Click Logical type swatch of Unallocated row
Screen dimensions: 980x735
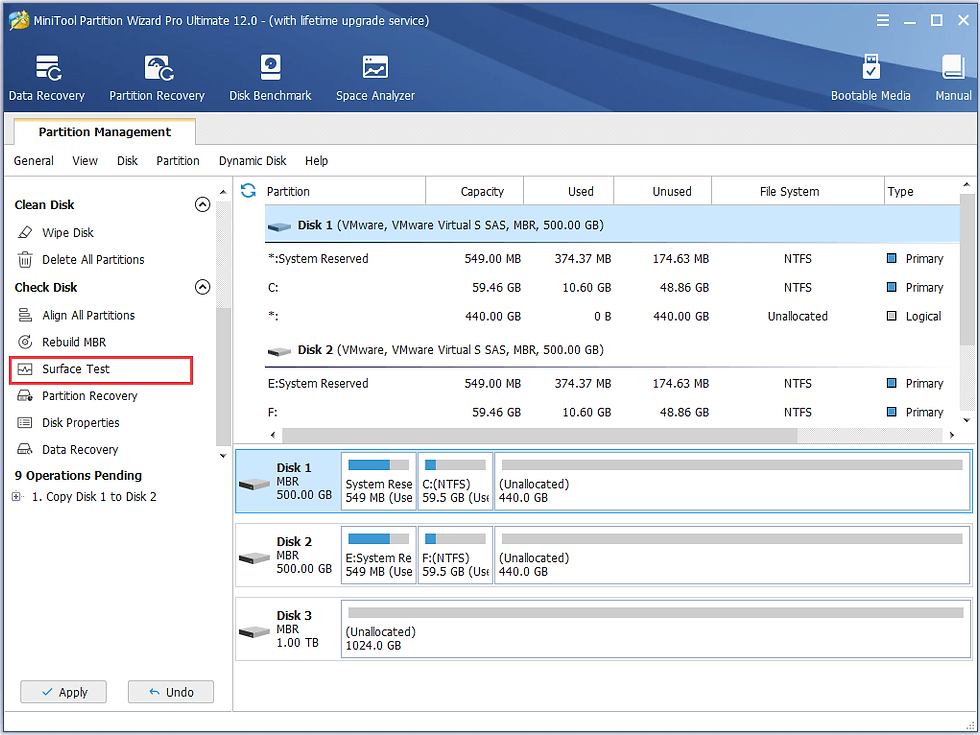tap(892, 316)
